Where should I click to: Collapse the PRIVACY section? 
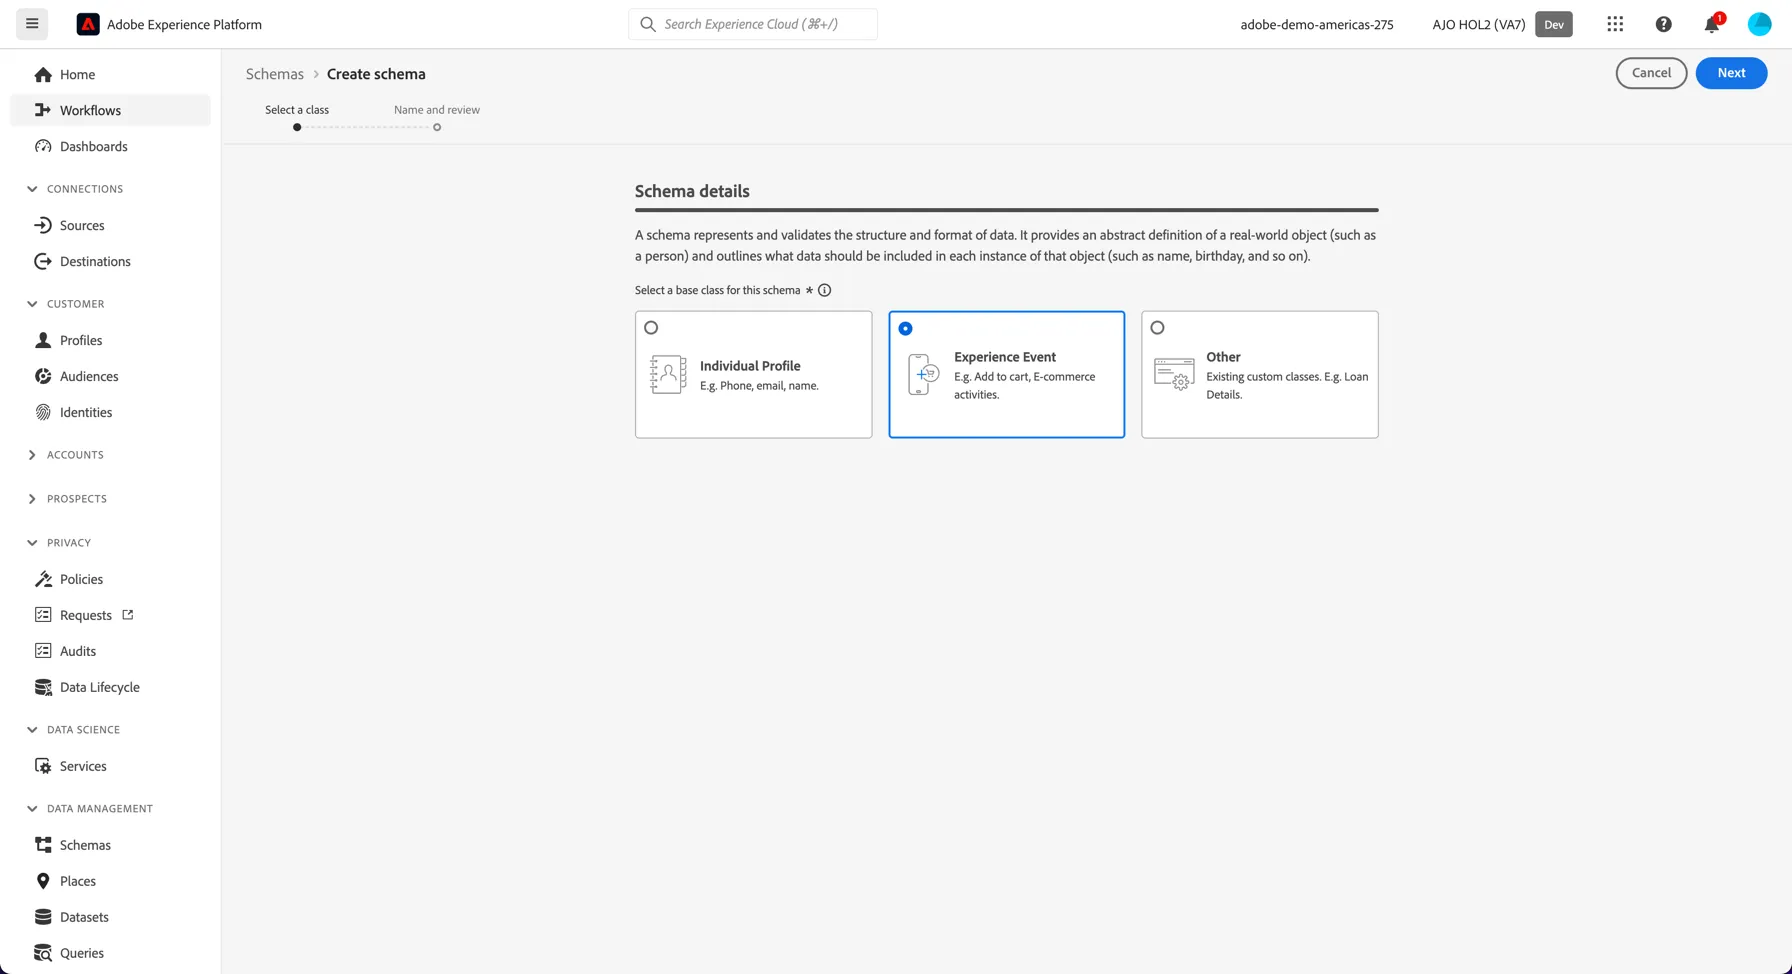coord(32,543)
